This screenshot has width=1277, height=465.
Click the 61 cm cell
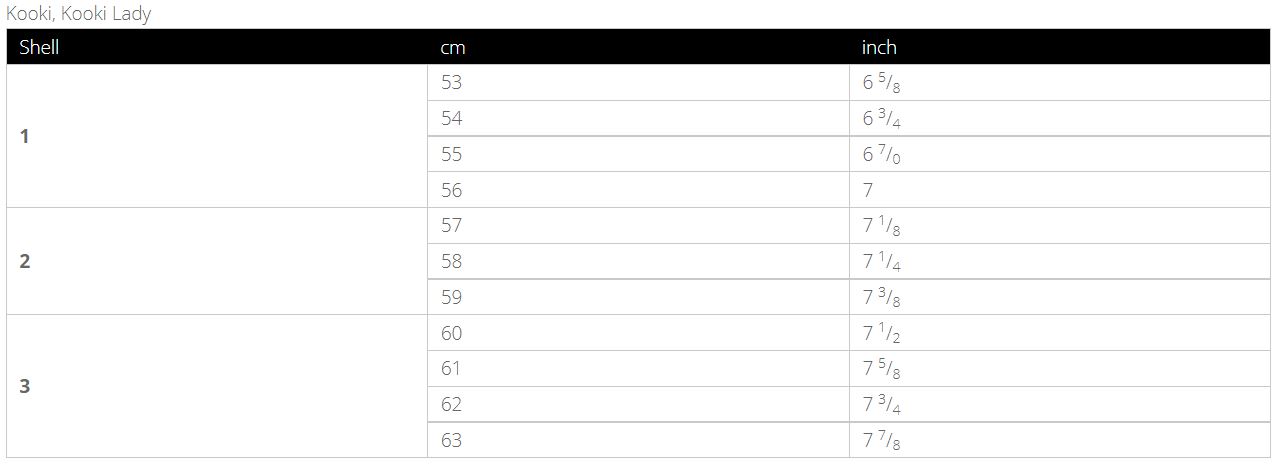(452, 369)
